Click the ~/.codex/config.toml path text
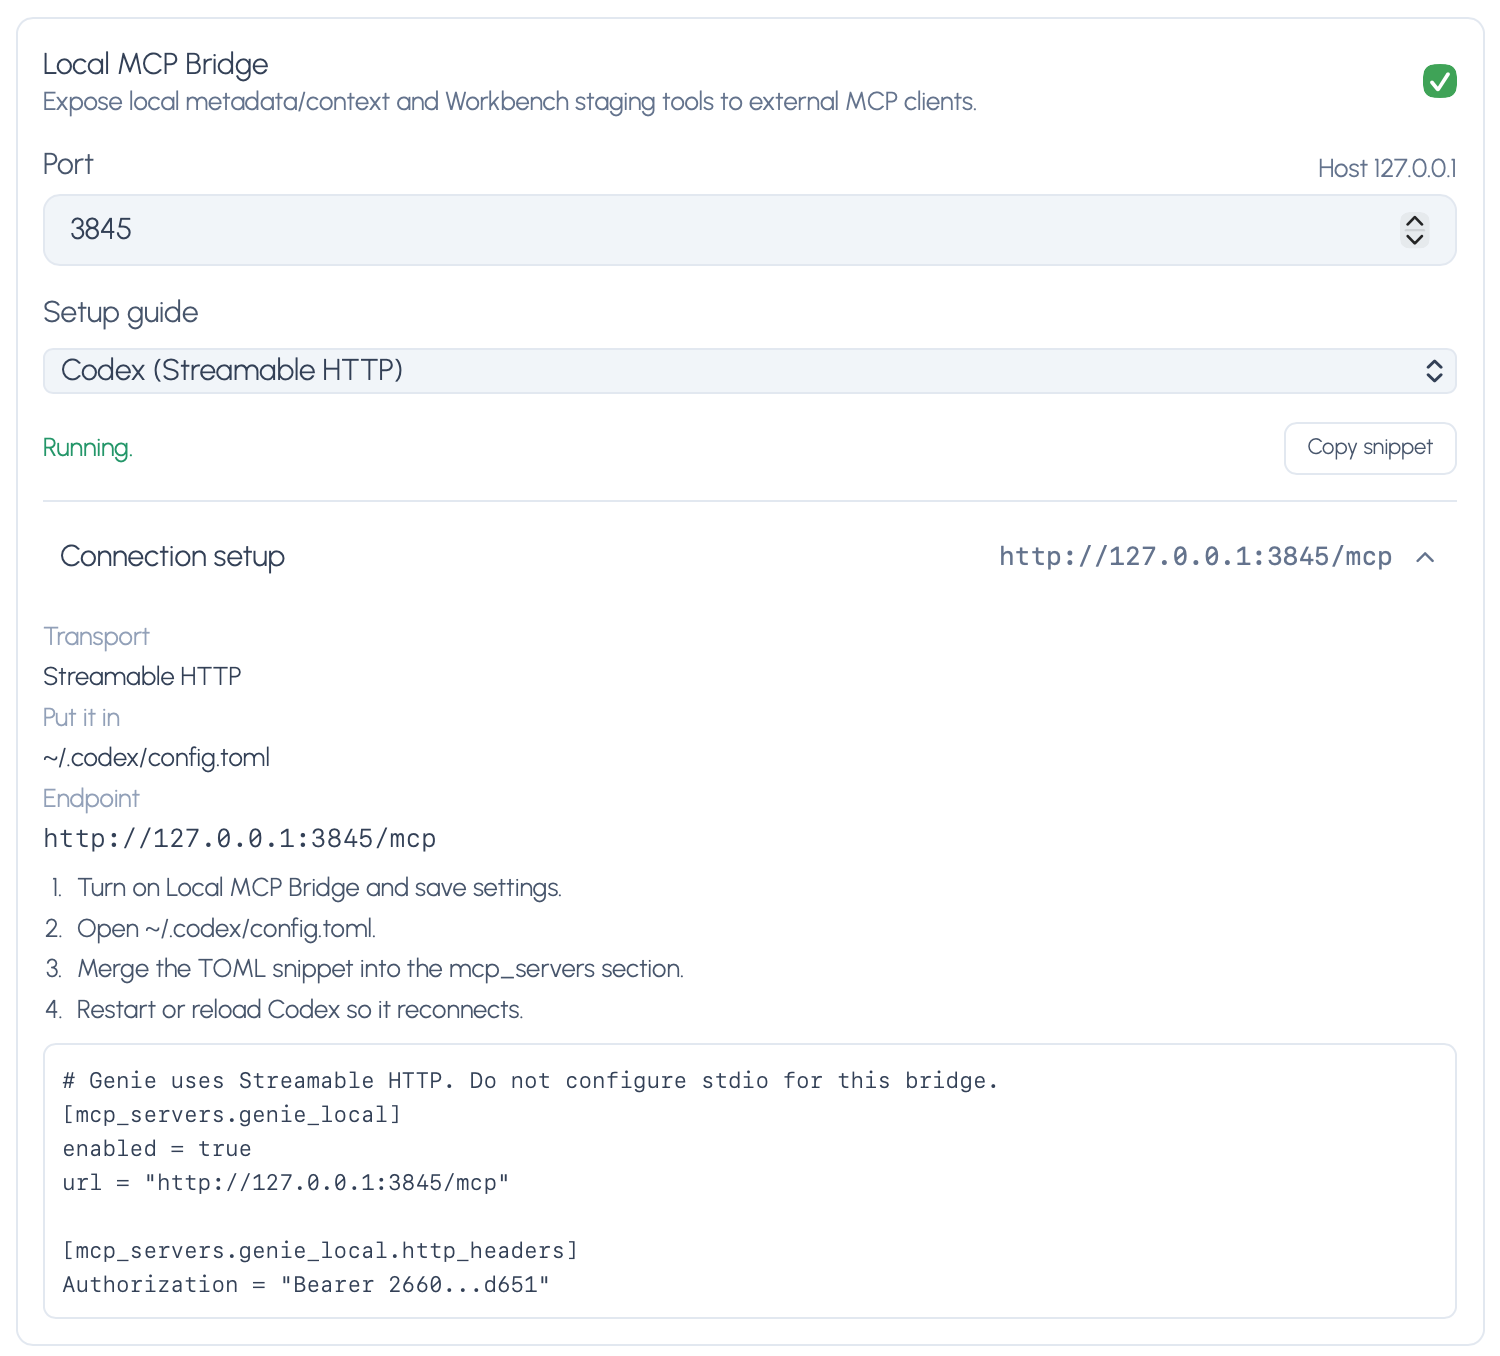Screen dimensions: 1500x1356 click(x=156, y=758)
